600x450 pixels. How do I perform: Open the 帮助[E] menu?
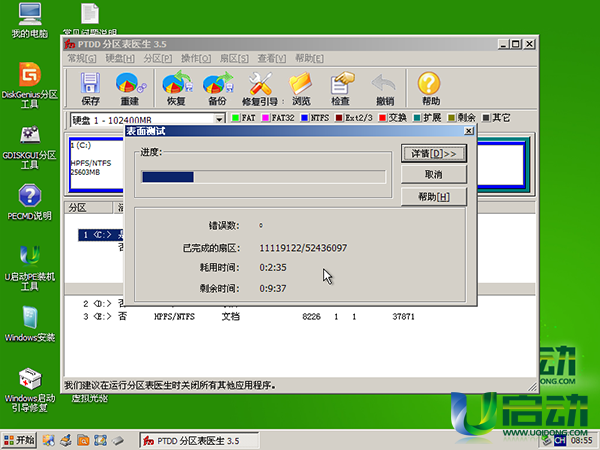309,59
